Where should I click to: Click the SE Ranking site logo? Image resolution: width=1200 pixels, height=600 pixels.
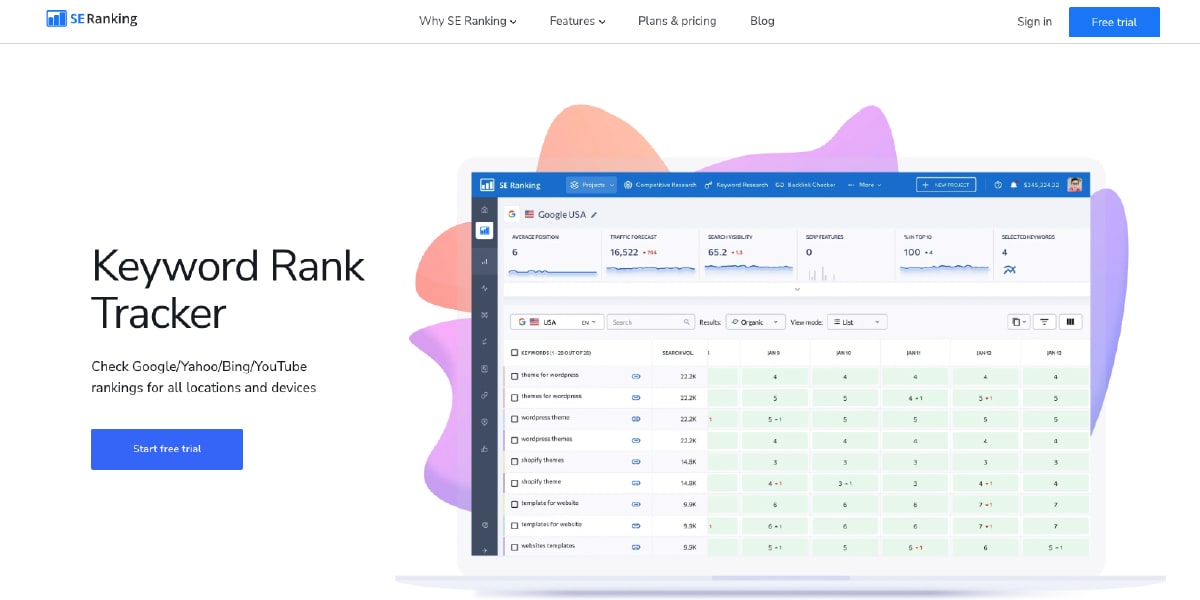[x=92, y=19]
